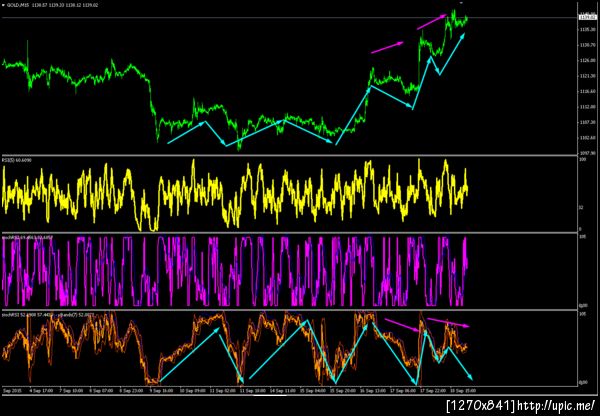The width and height of the screenshot is (600, 416).
Task: Click the 1126.00 price axis label
Action: (589, 60)
